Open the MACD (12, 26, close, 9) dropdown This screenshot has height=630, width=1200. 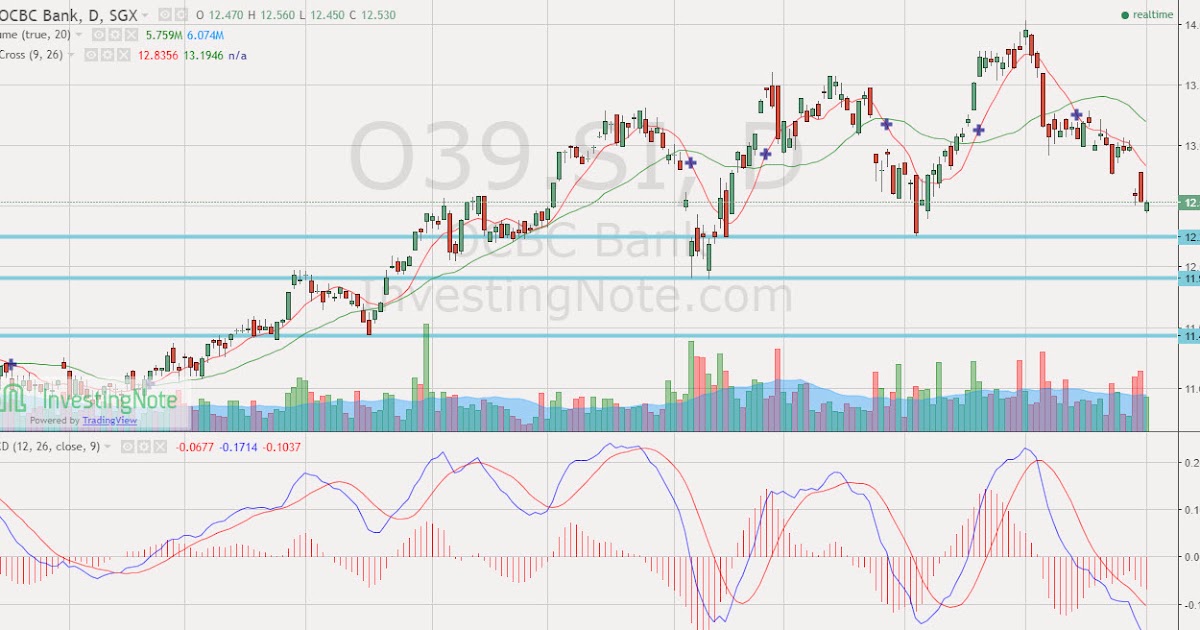coord(107,447)
